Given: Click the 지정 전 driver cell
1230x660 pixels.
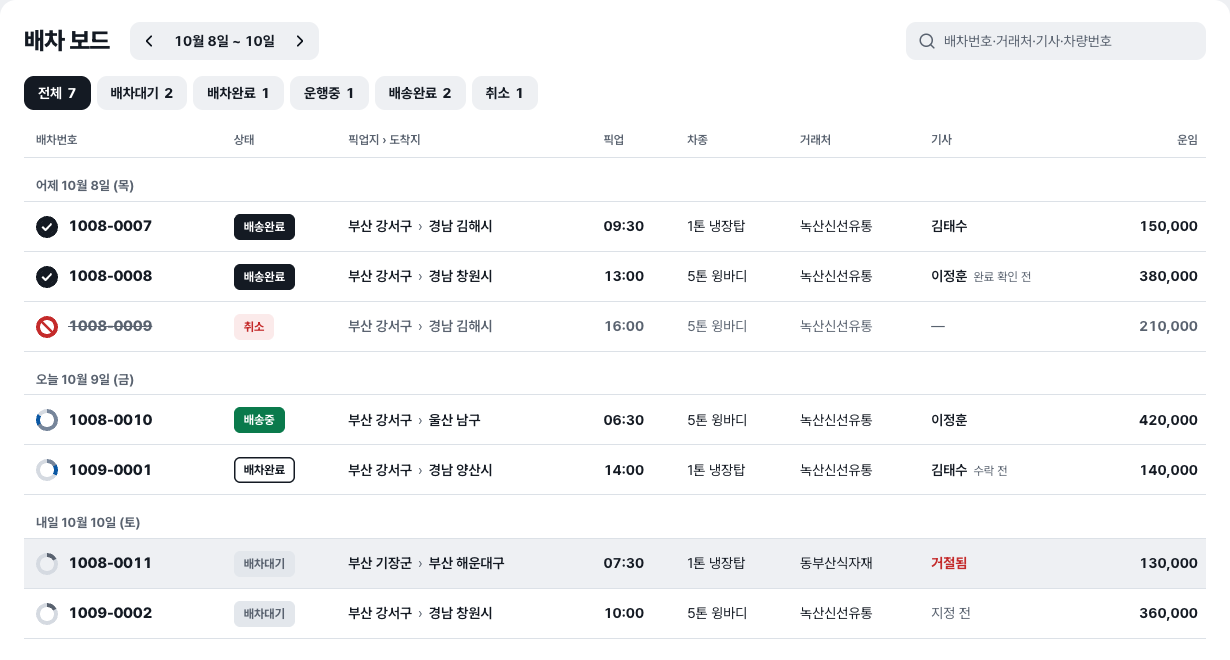Looking at the screenshot, I should 951,614.
